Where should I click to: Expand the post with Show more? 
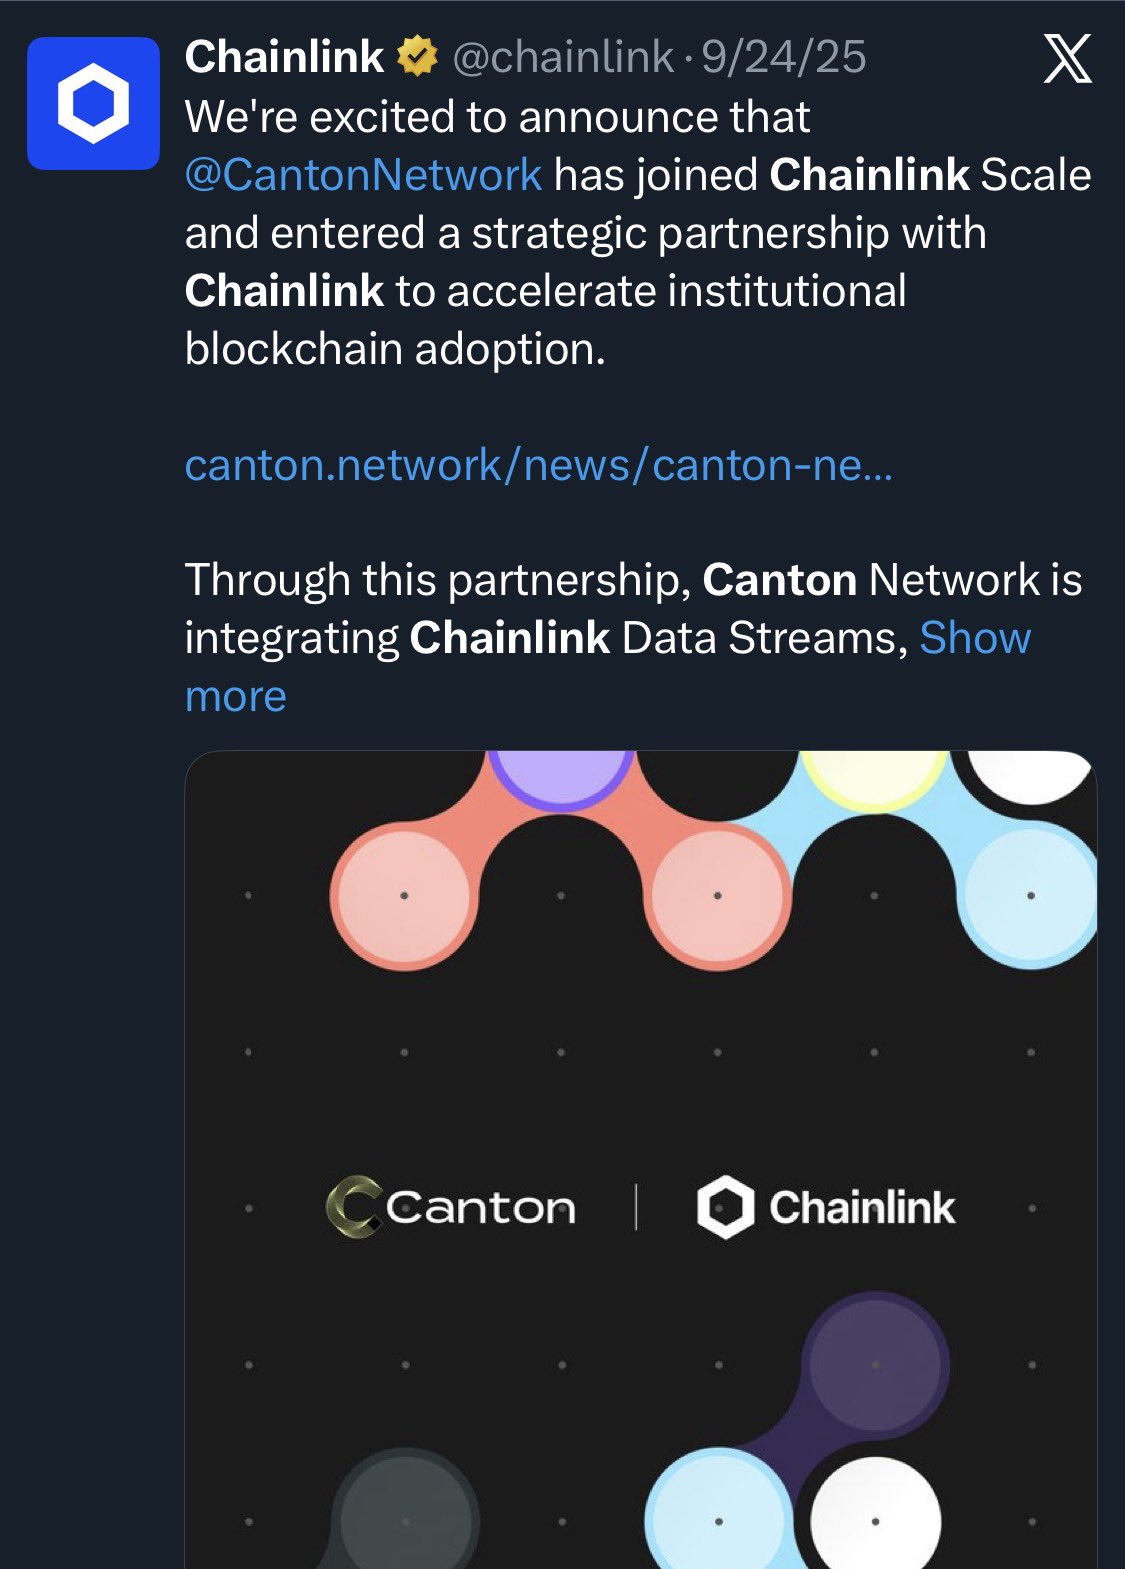click(x=974, y=638)
